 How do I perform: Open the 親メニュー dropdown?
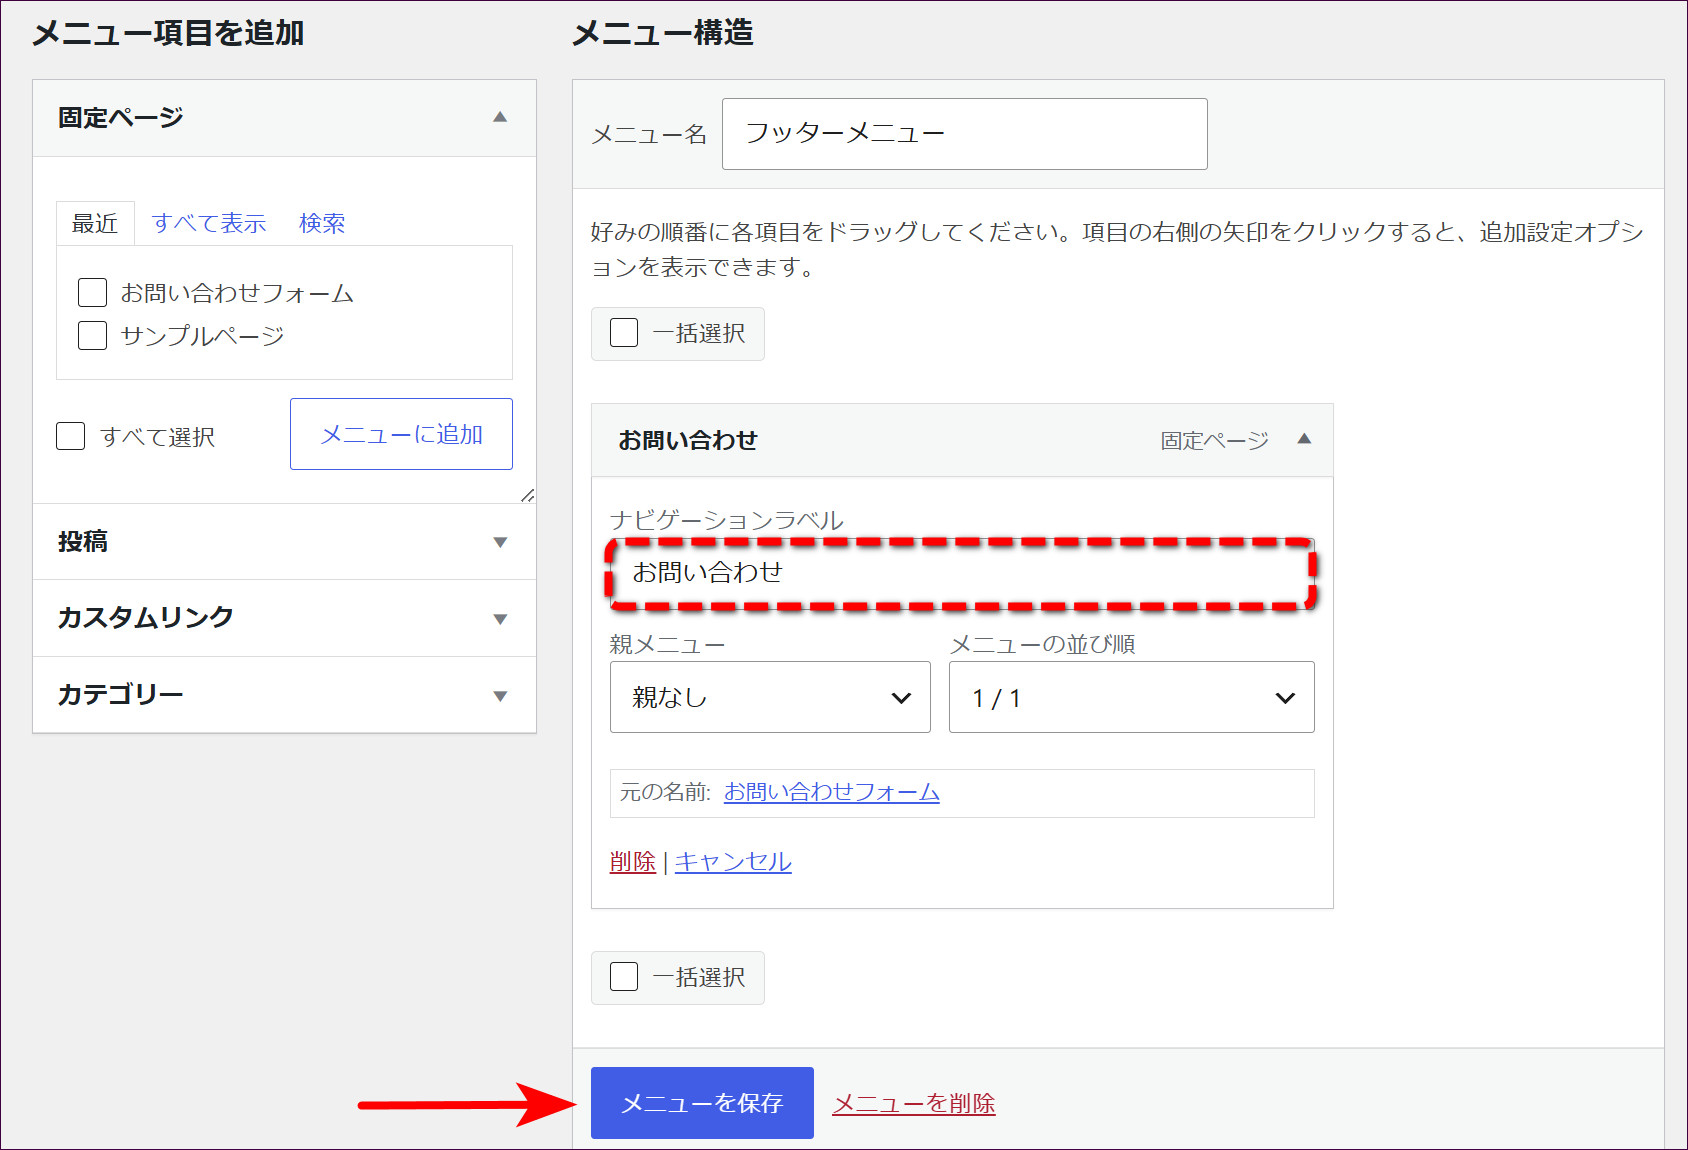point(770,697)
